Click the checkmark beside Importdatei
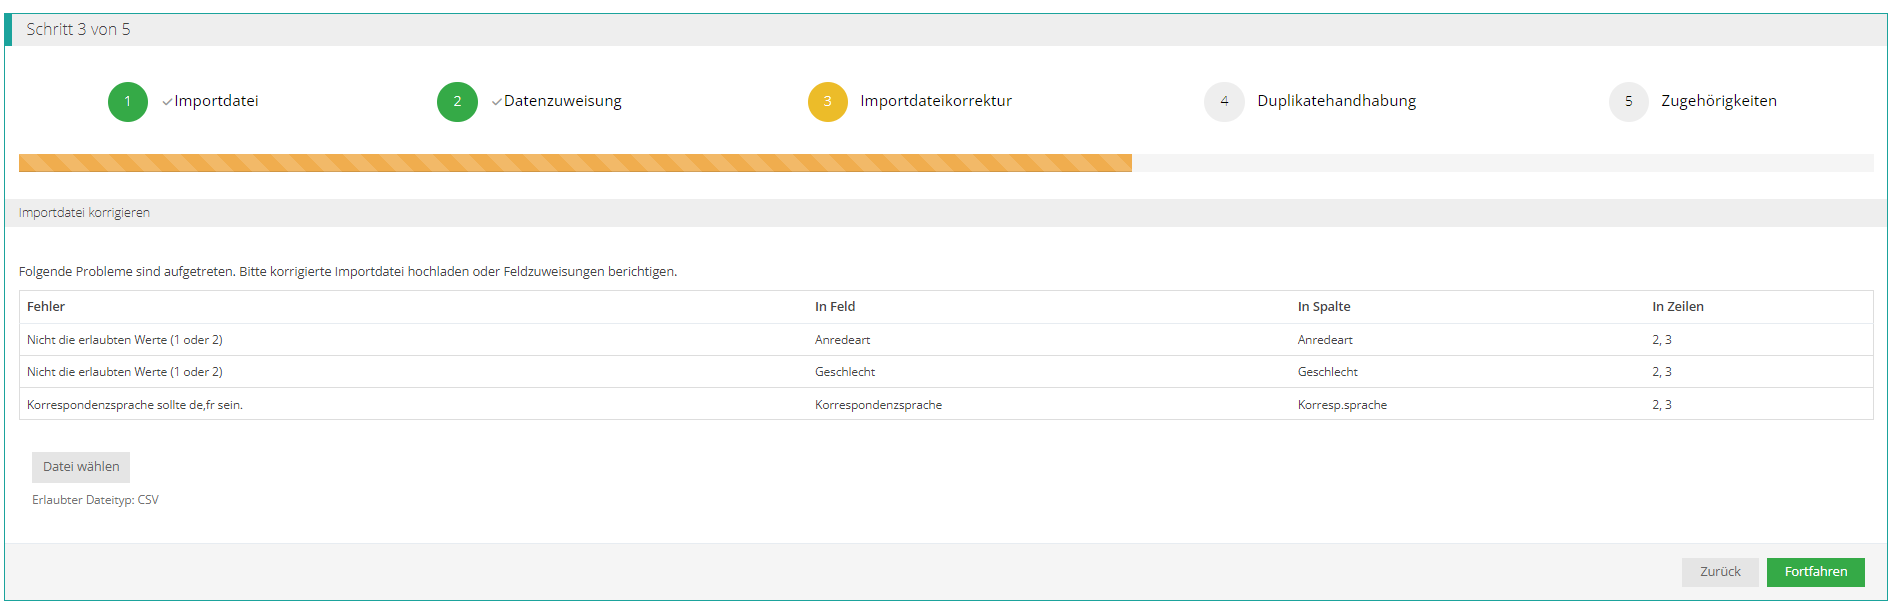 pyautogui.click(x=167, y=102)
